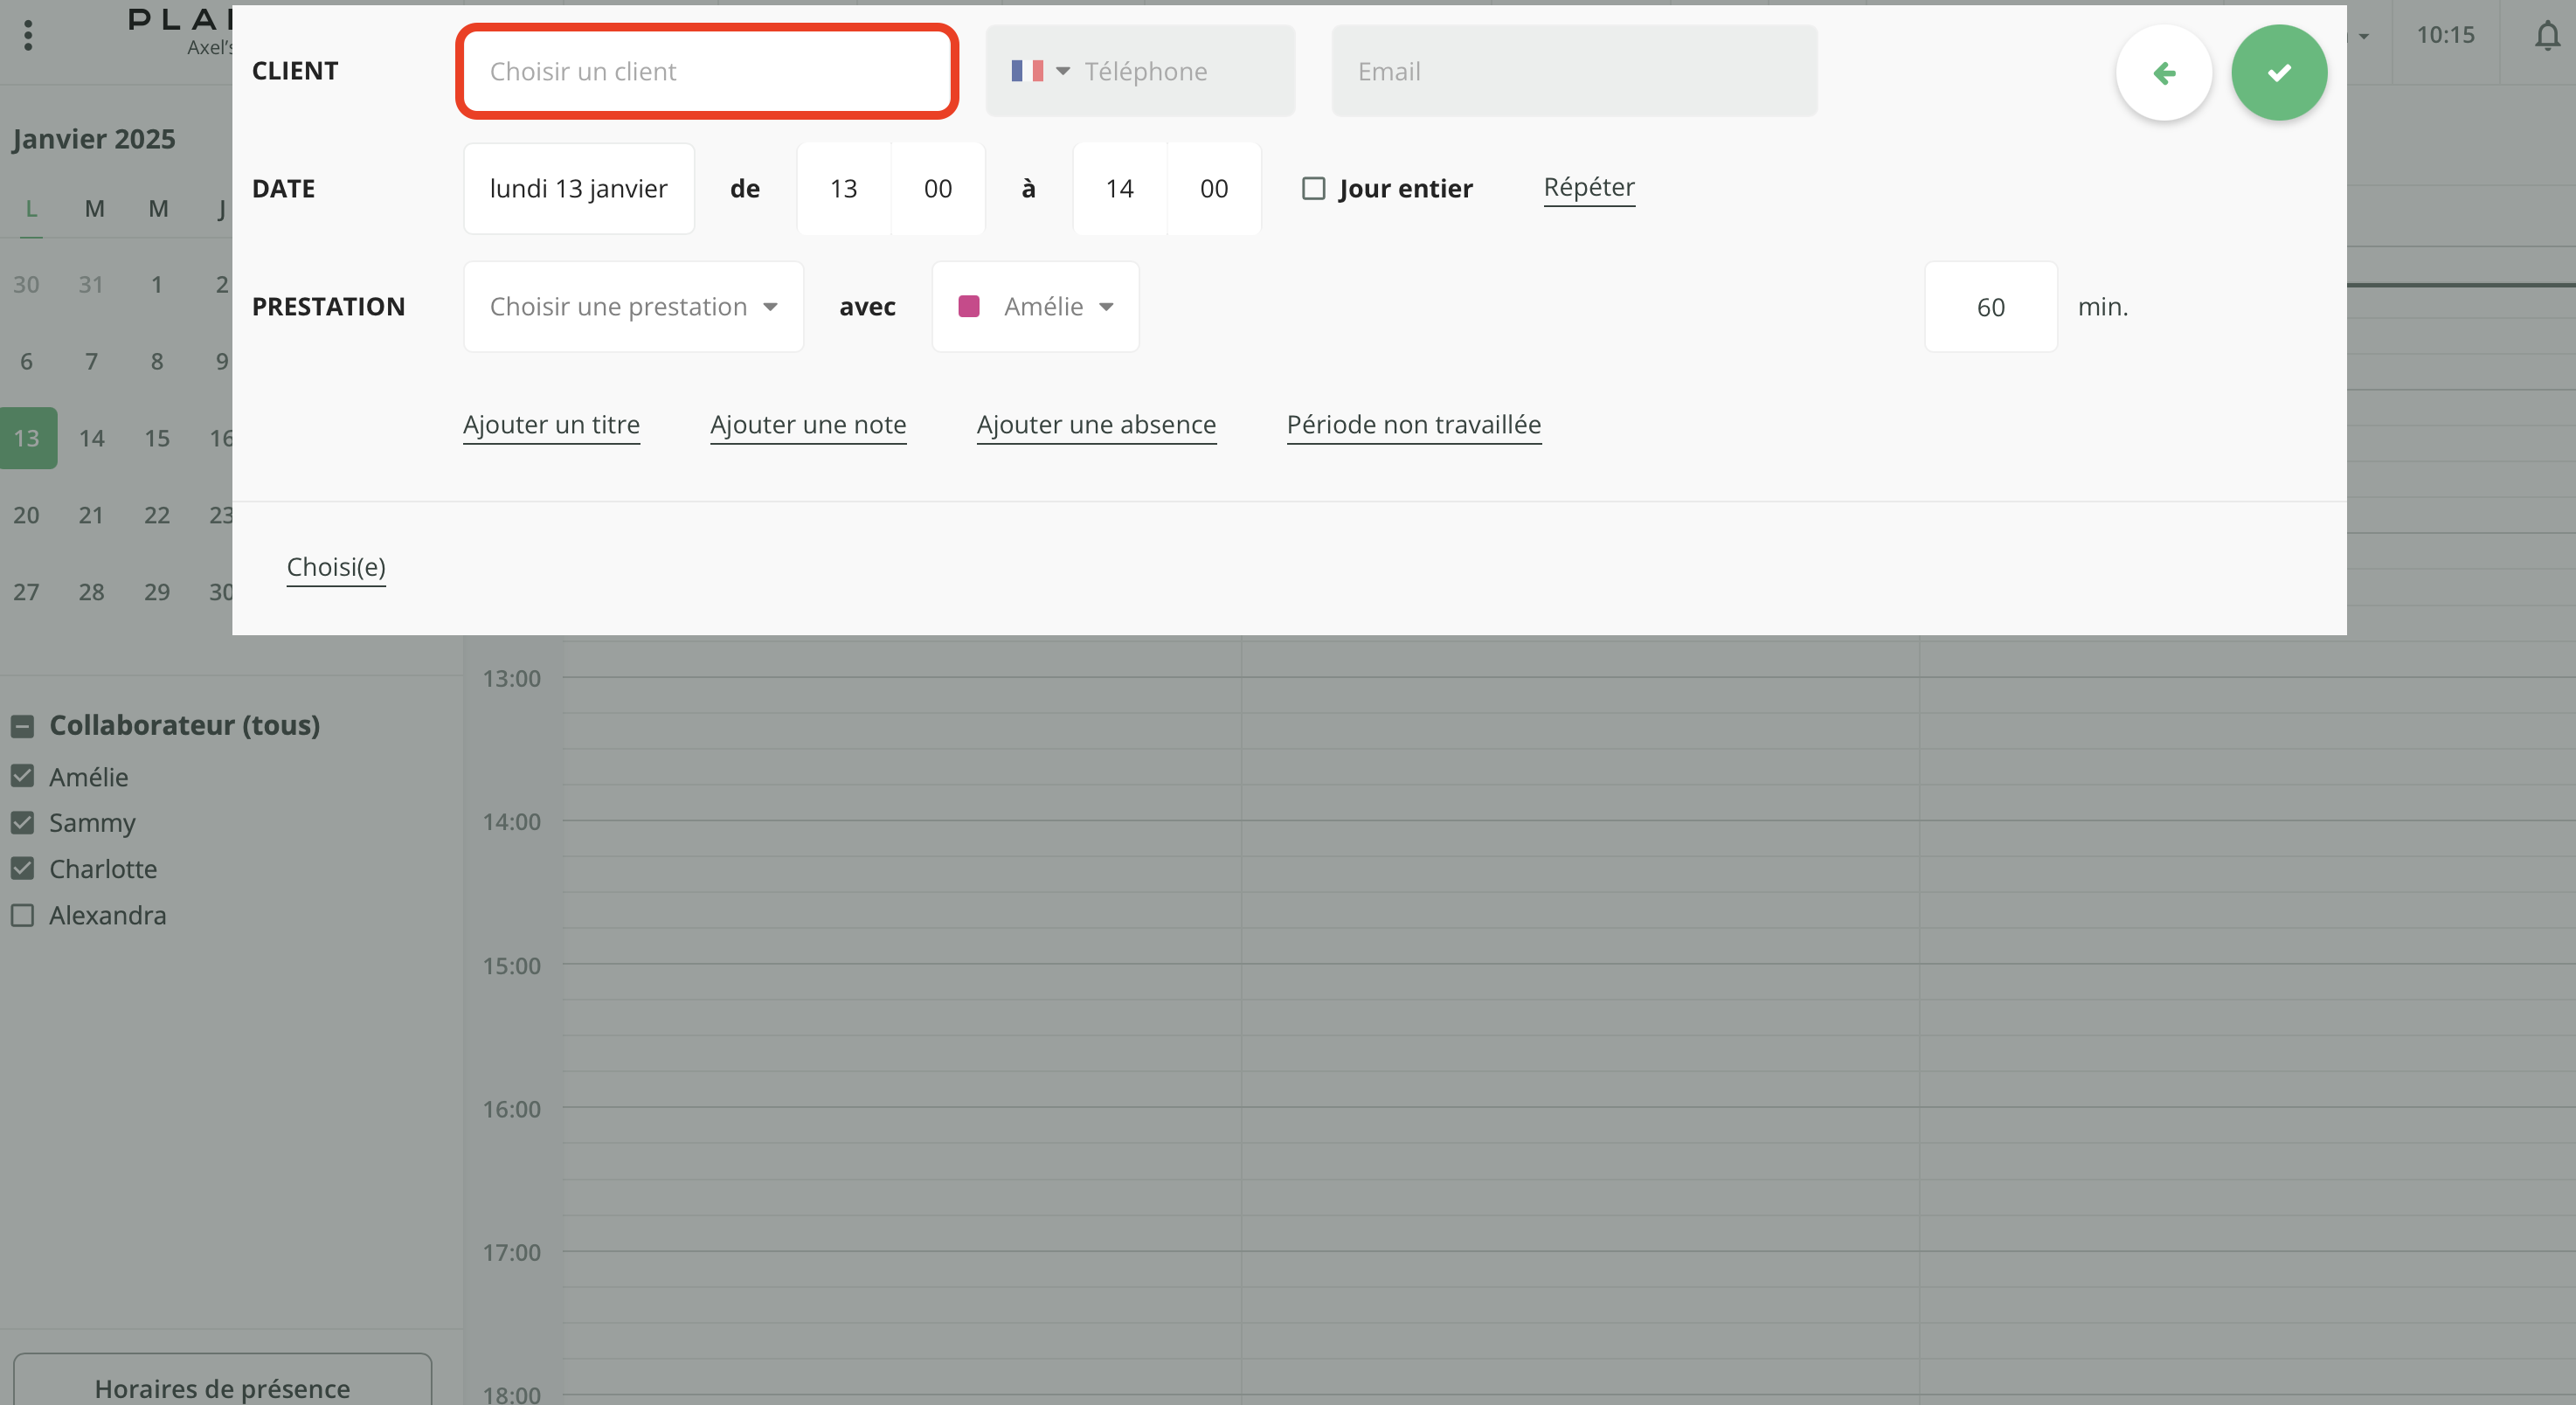Click Ajouter une note

807,424
